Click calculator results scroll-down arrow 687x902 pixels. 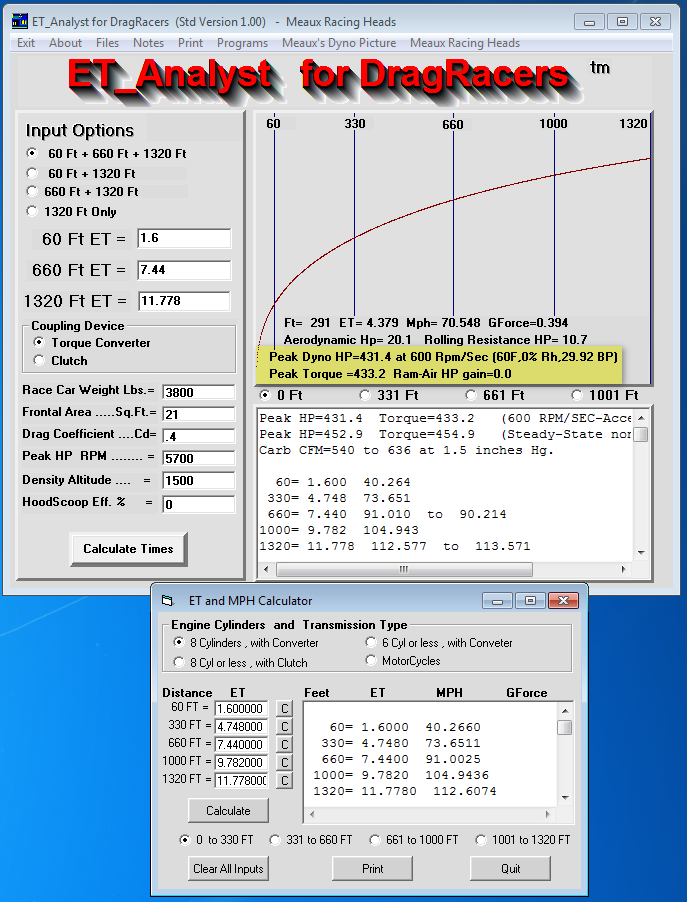pos(565,797)
